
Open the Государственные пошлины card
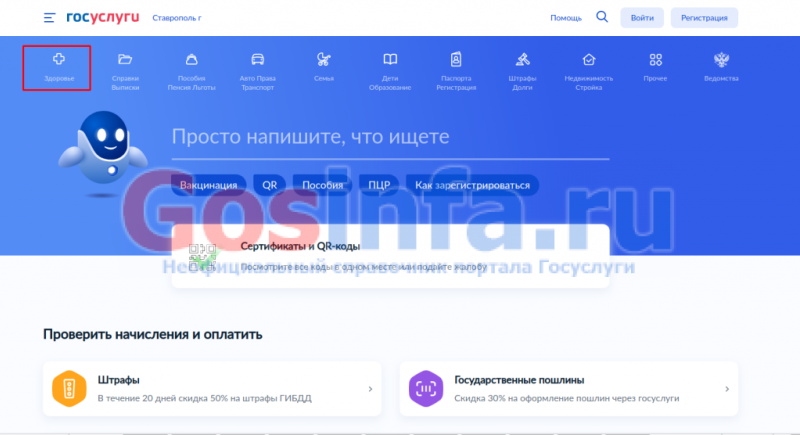pyautogui.click(x=568, y=389)
